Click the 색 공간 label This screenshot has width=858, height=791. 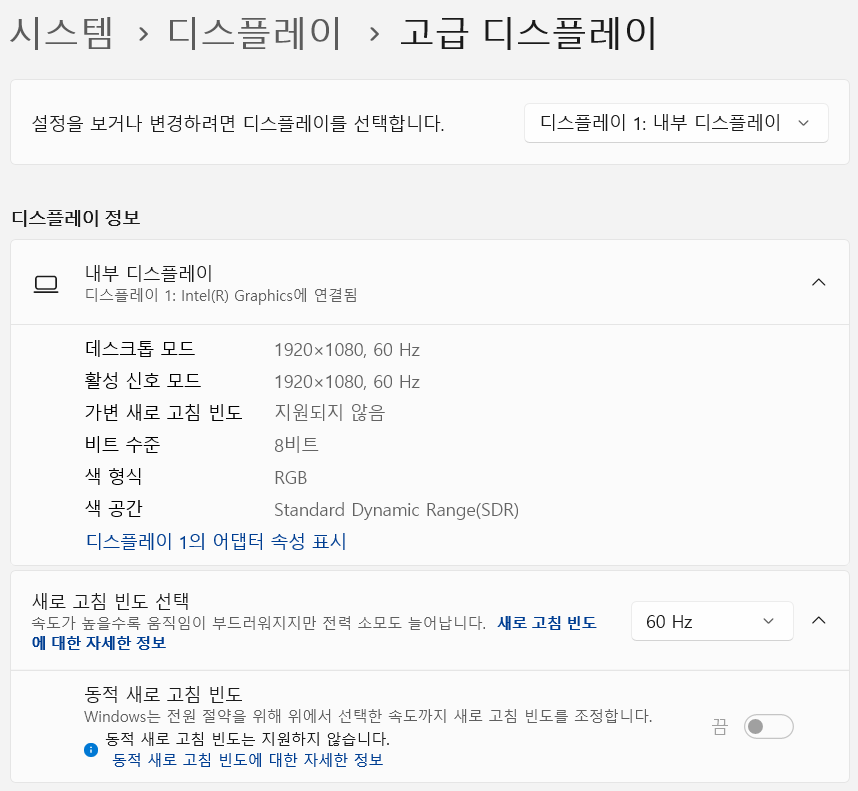[114, 509]
